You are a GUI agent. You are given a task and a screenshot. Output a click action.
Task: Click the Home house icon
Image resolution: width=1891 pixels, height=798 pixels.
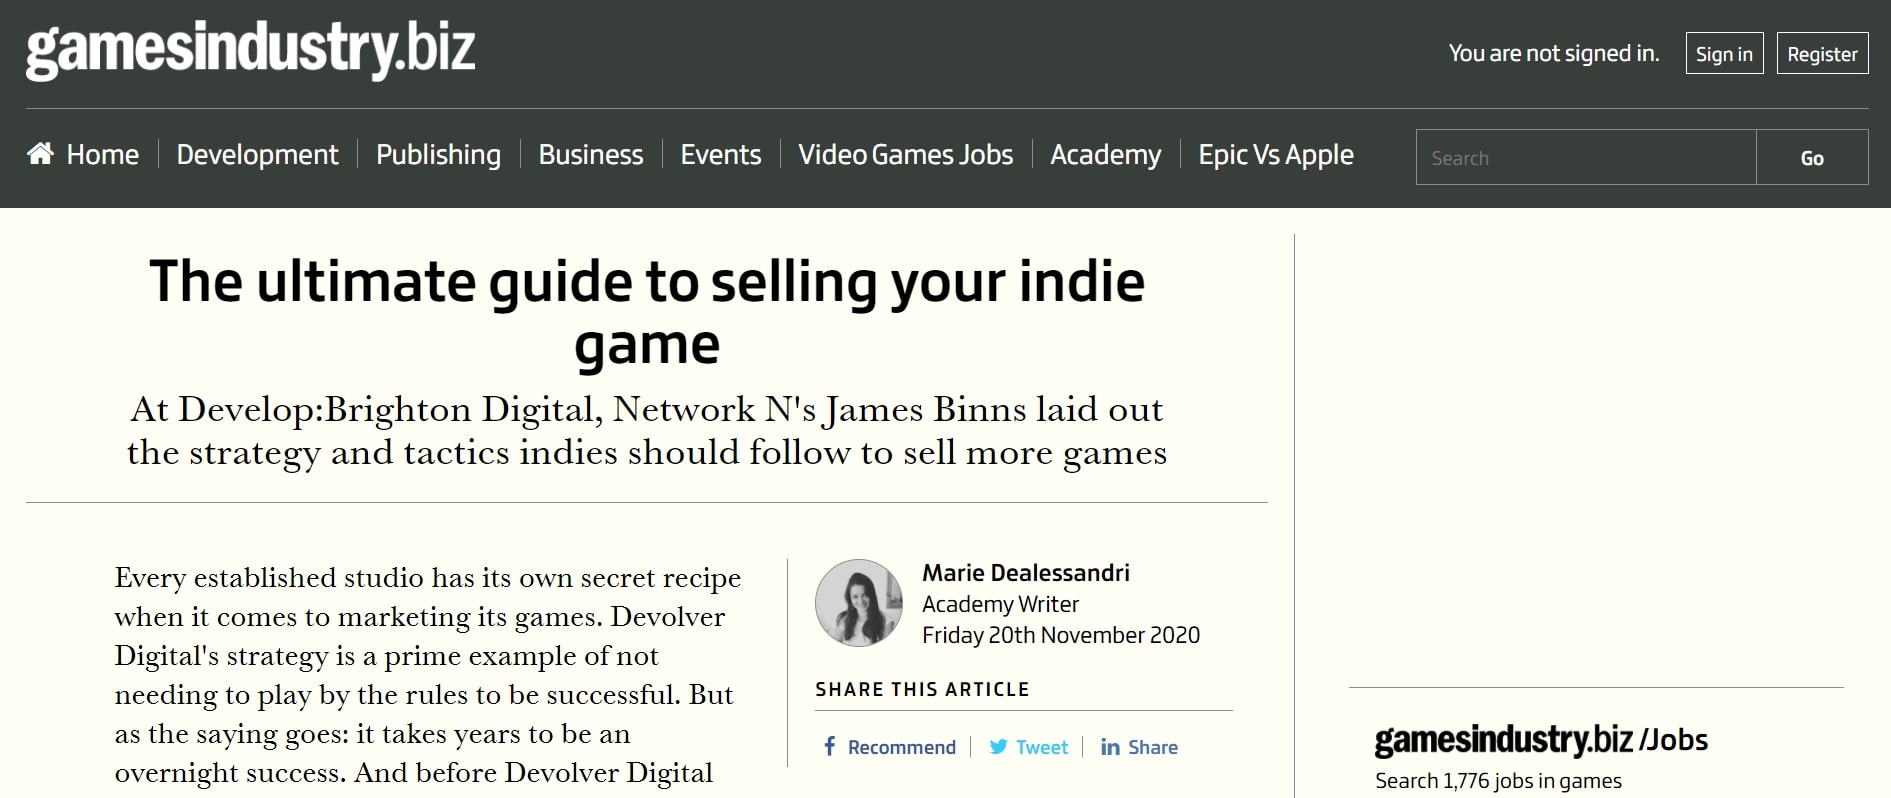coord(41,153)
